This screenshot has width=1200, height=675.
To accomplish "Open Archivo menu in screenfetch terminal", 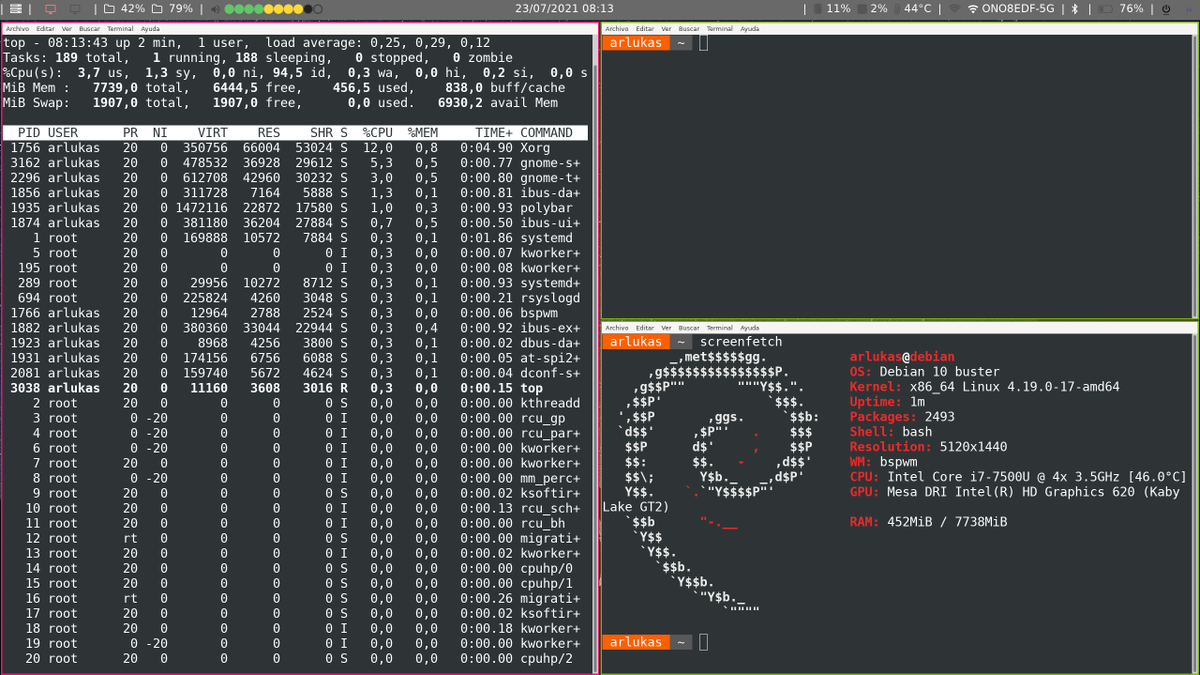I will (617, 327).
